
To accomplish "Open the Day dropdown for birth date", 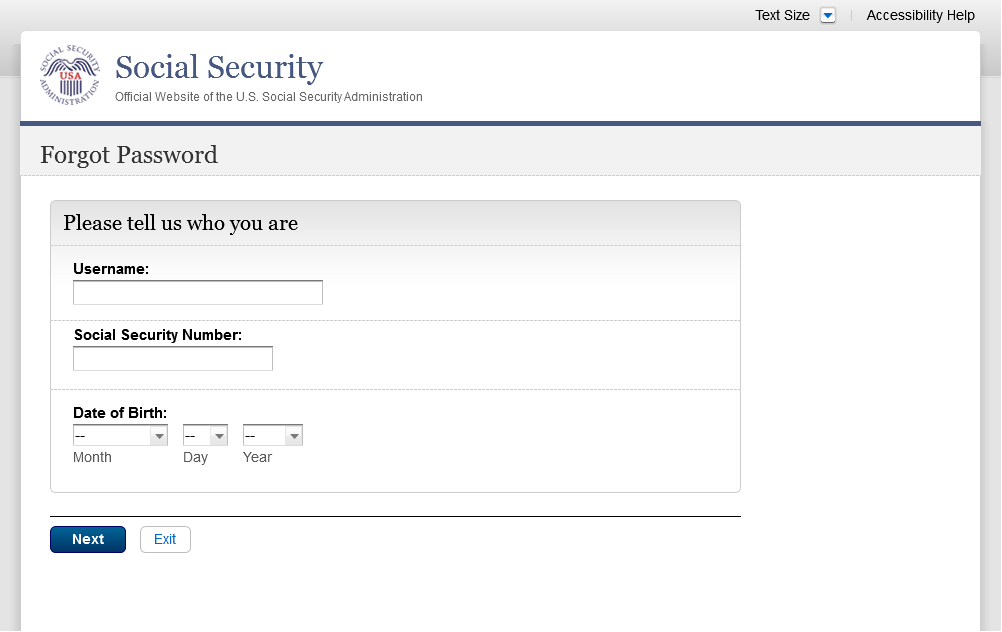I will 205,435.
